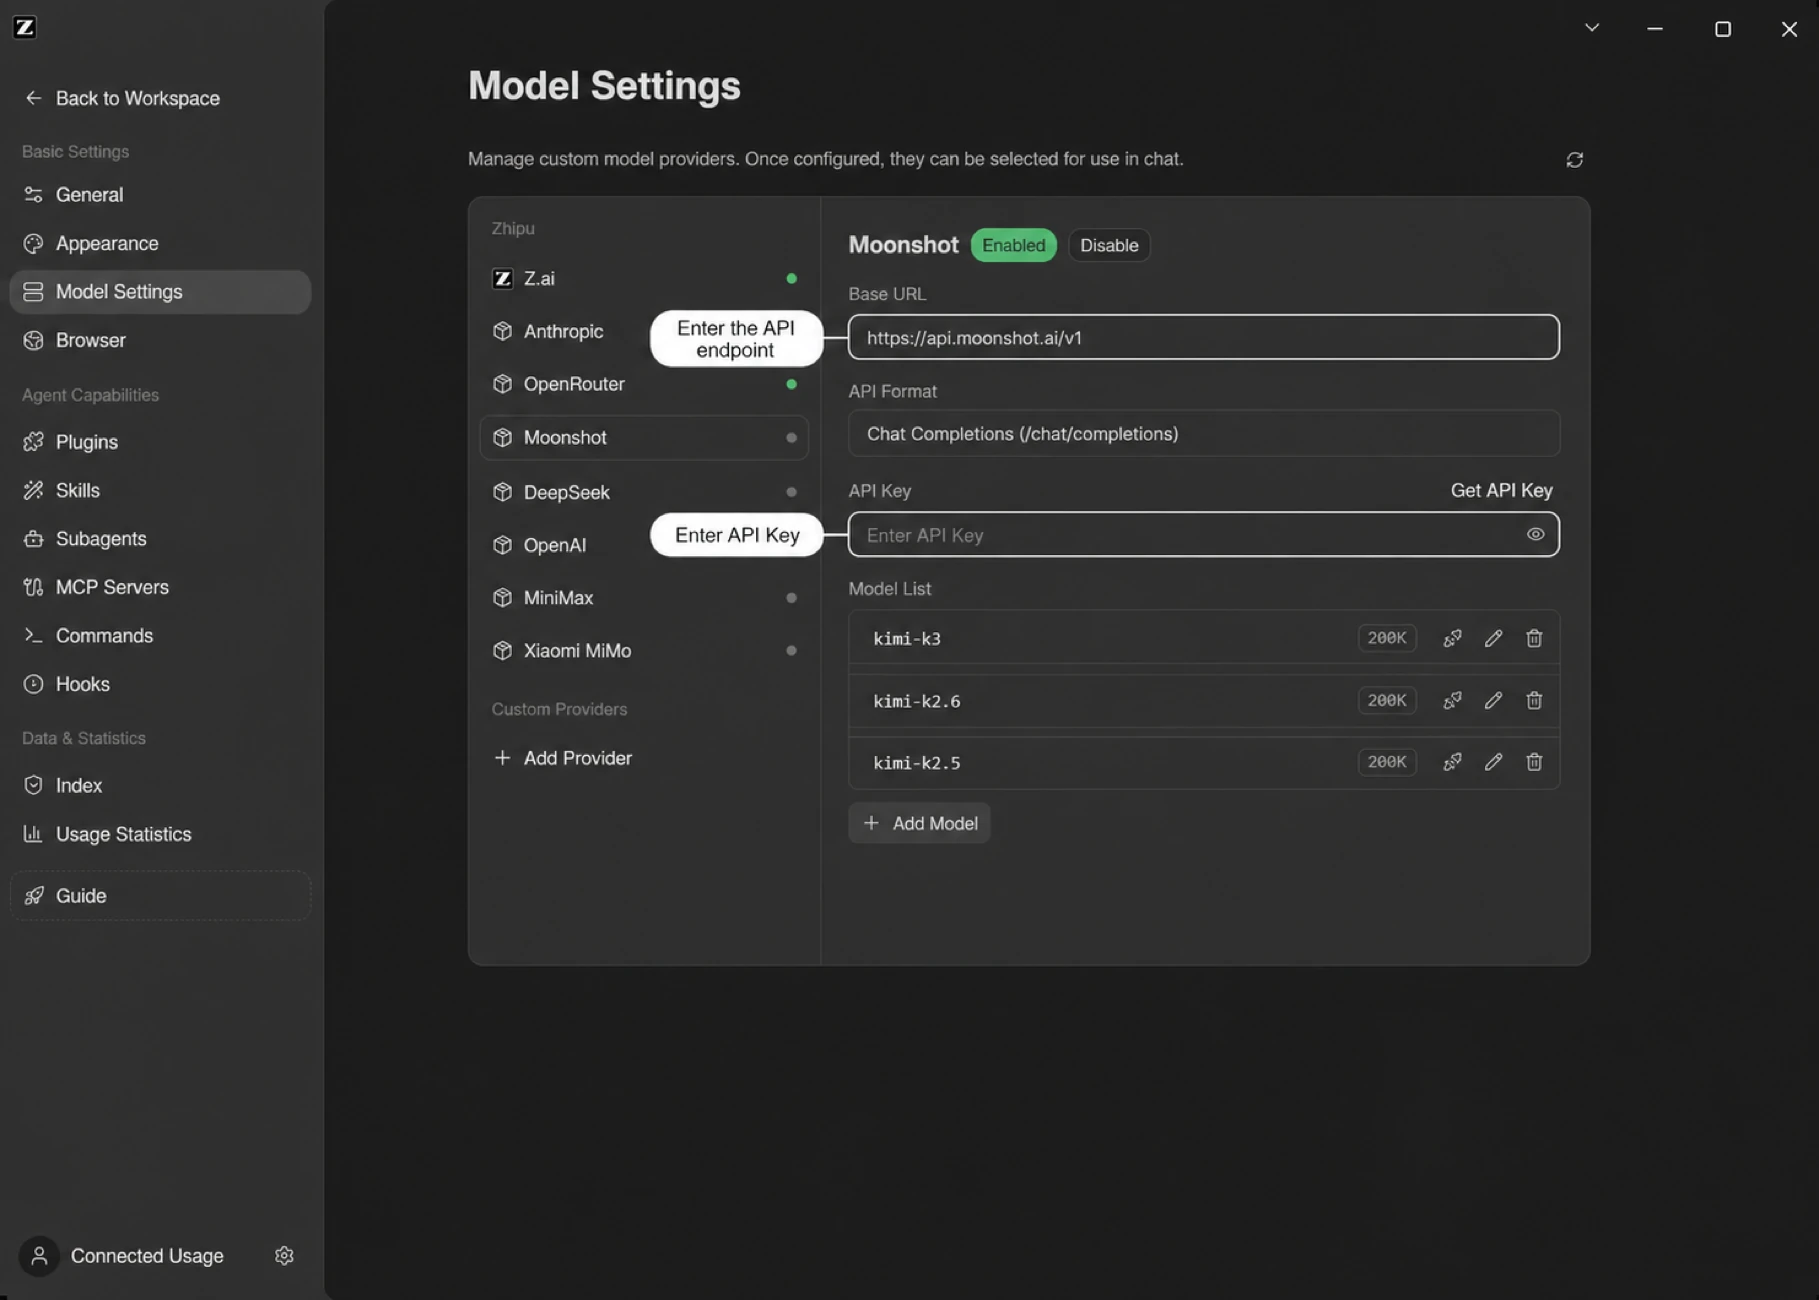Test connection icon for kimi-k2.5
Screen dimensions: 1819x1300
(x=1452, y=762)
